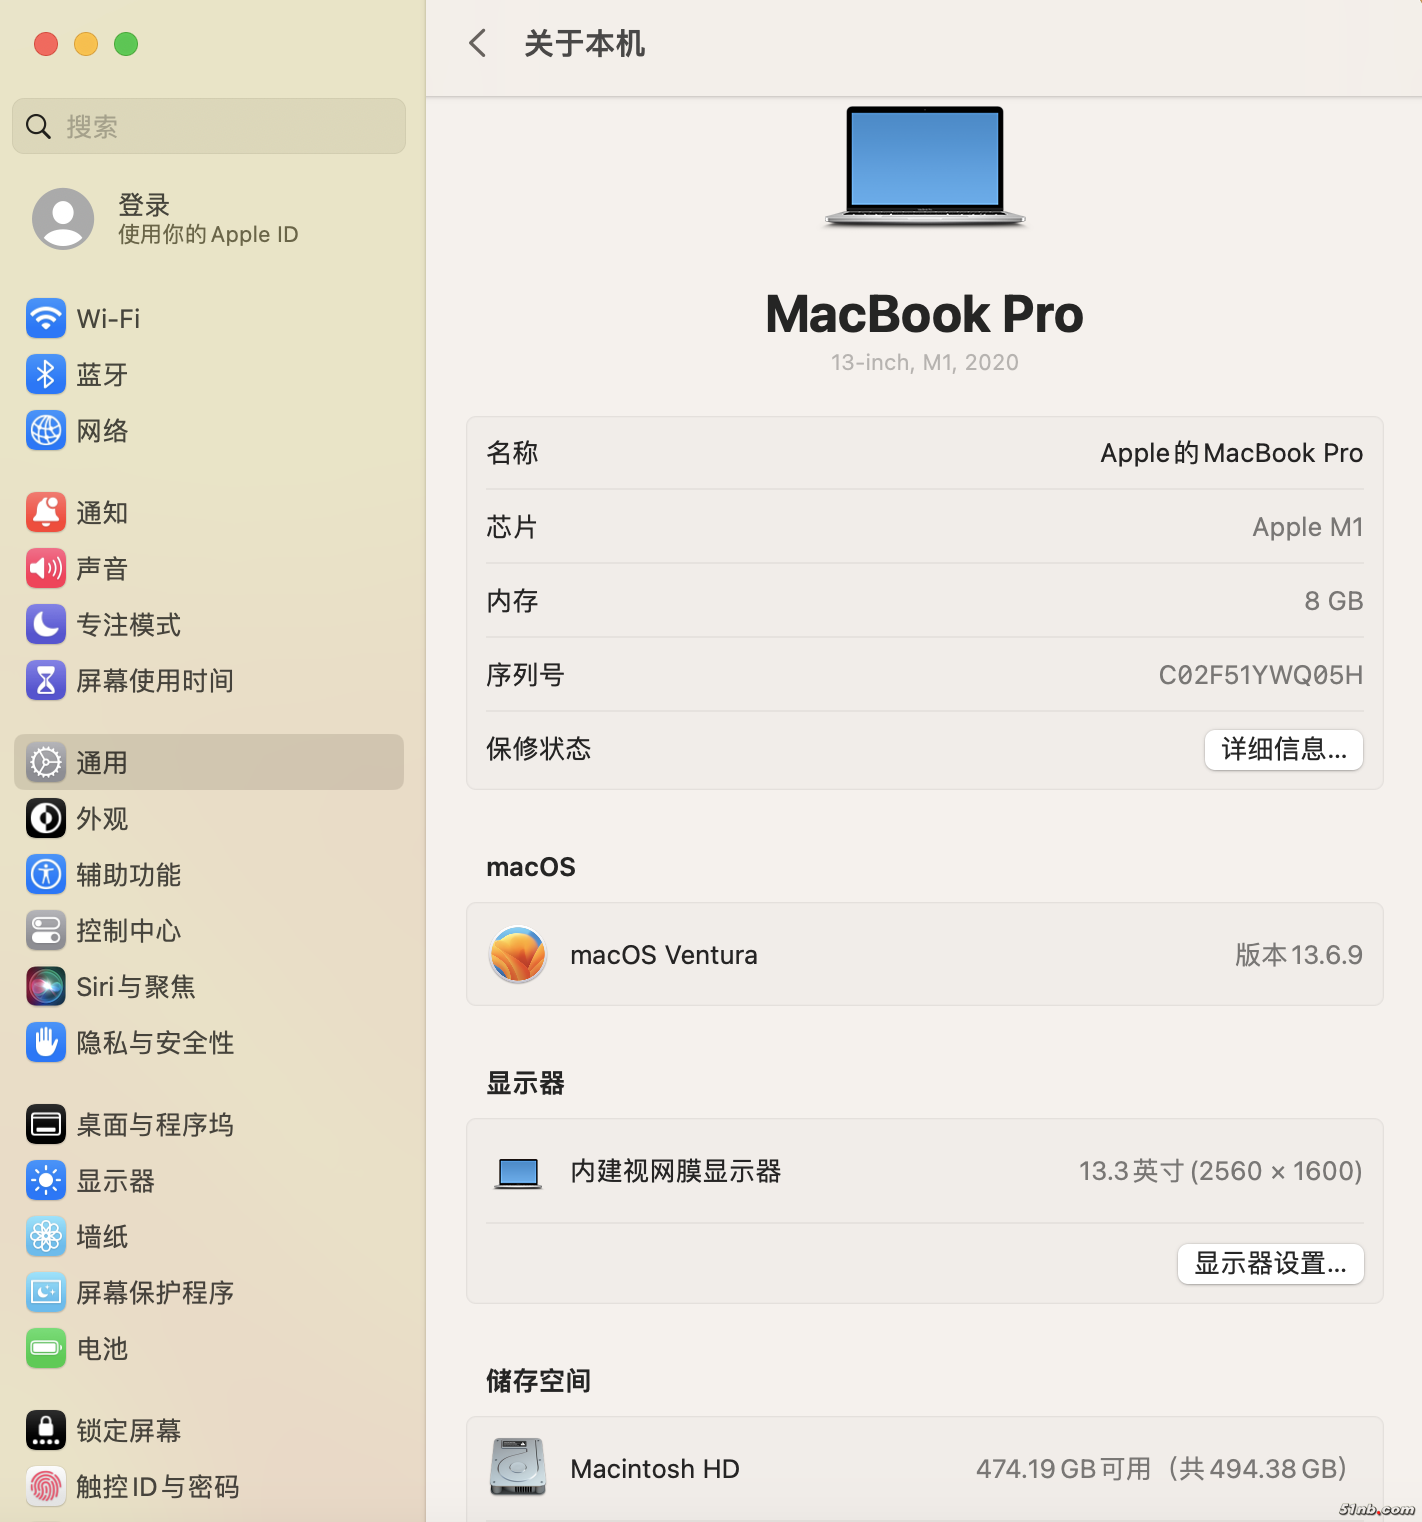
Task: Go back with the left chevron
Action: [x=478, y=43]
